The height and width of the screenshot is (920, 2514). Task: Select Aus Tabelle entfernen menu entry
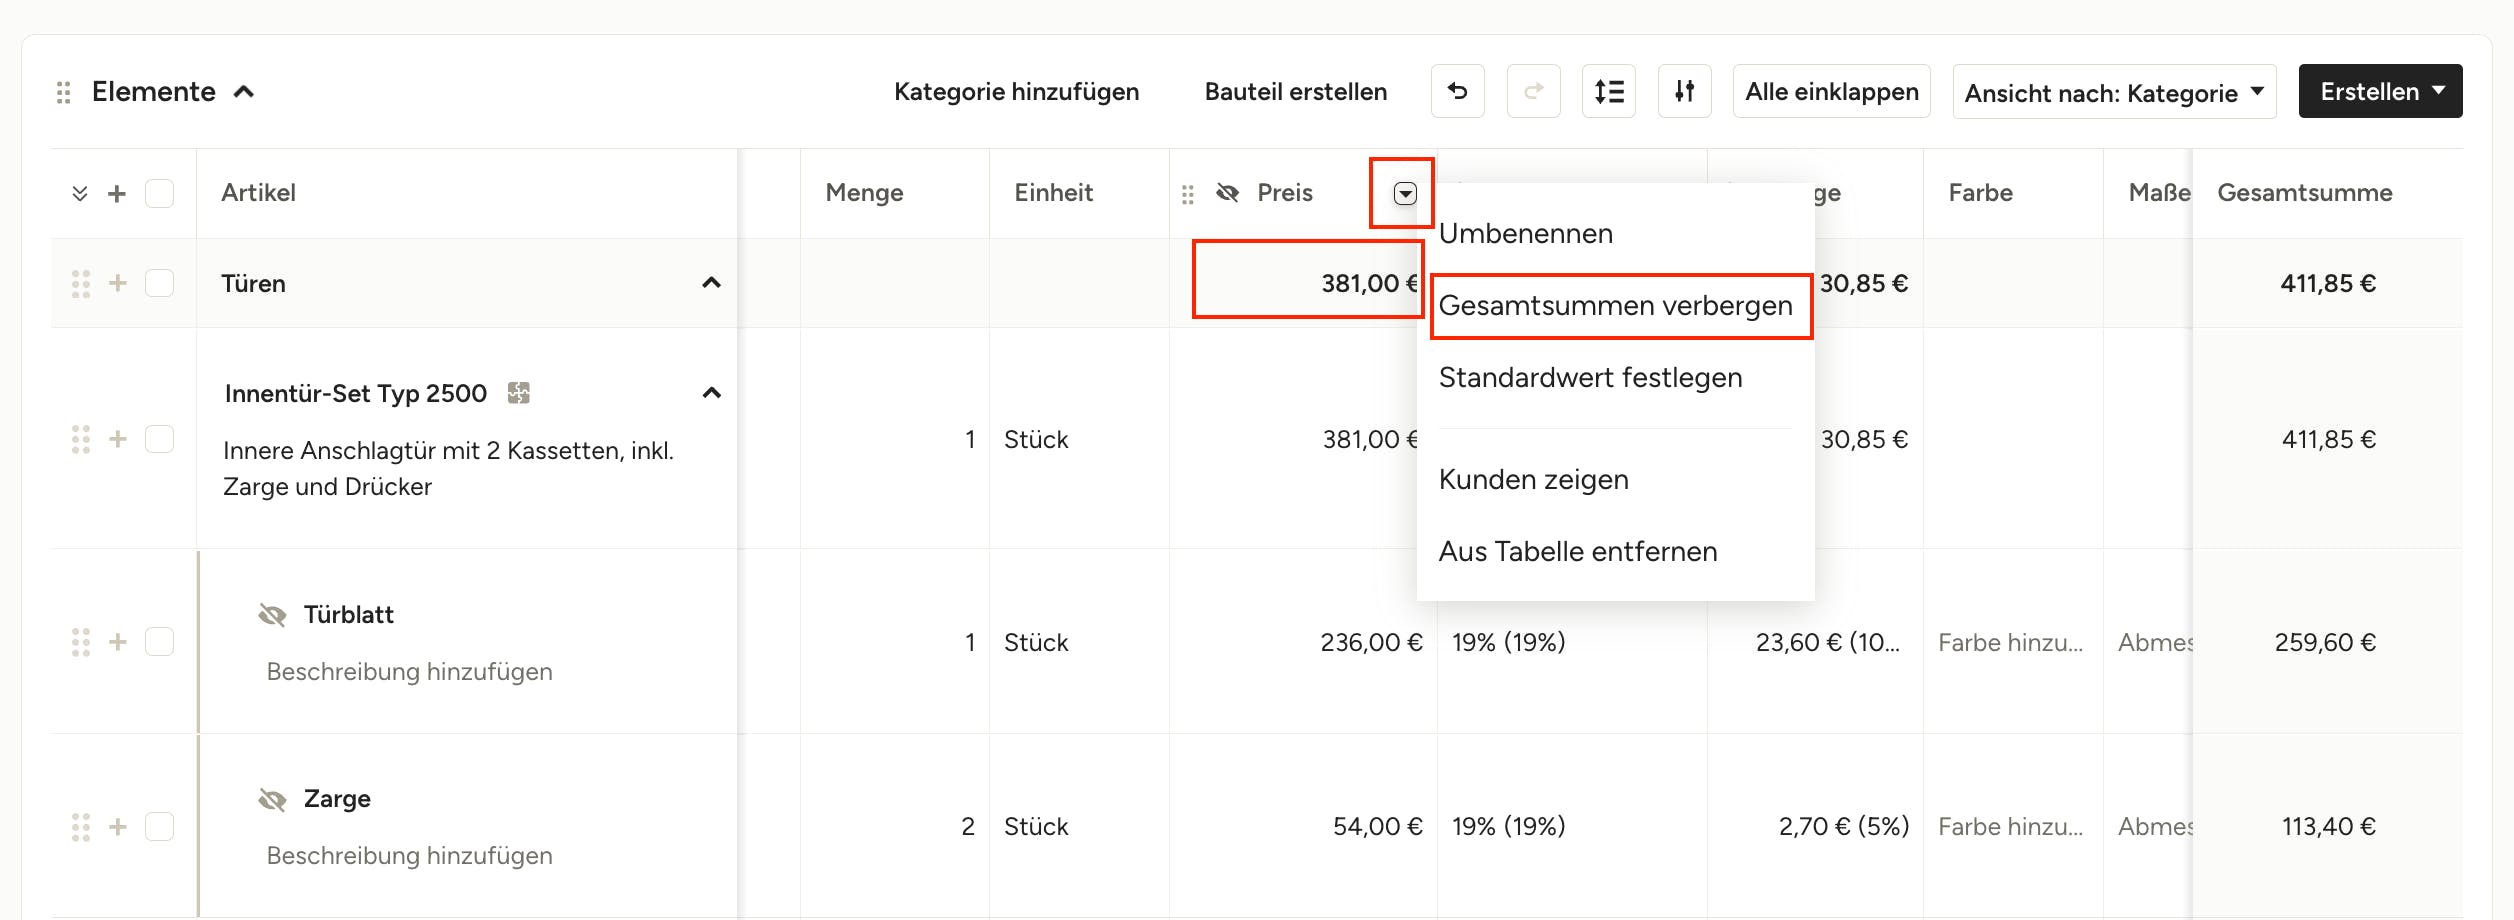click(1577, 552)
